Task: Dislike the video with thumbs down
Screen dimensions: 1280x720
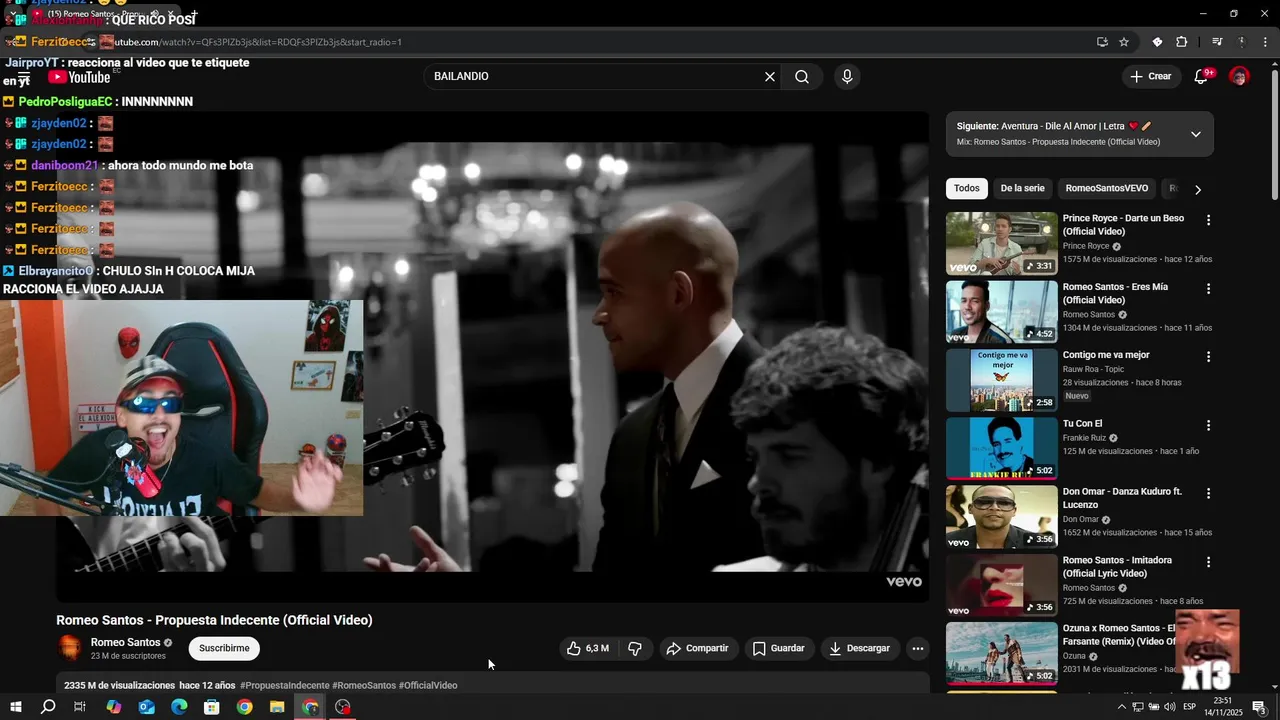Action: 635,648
